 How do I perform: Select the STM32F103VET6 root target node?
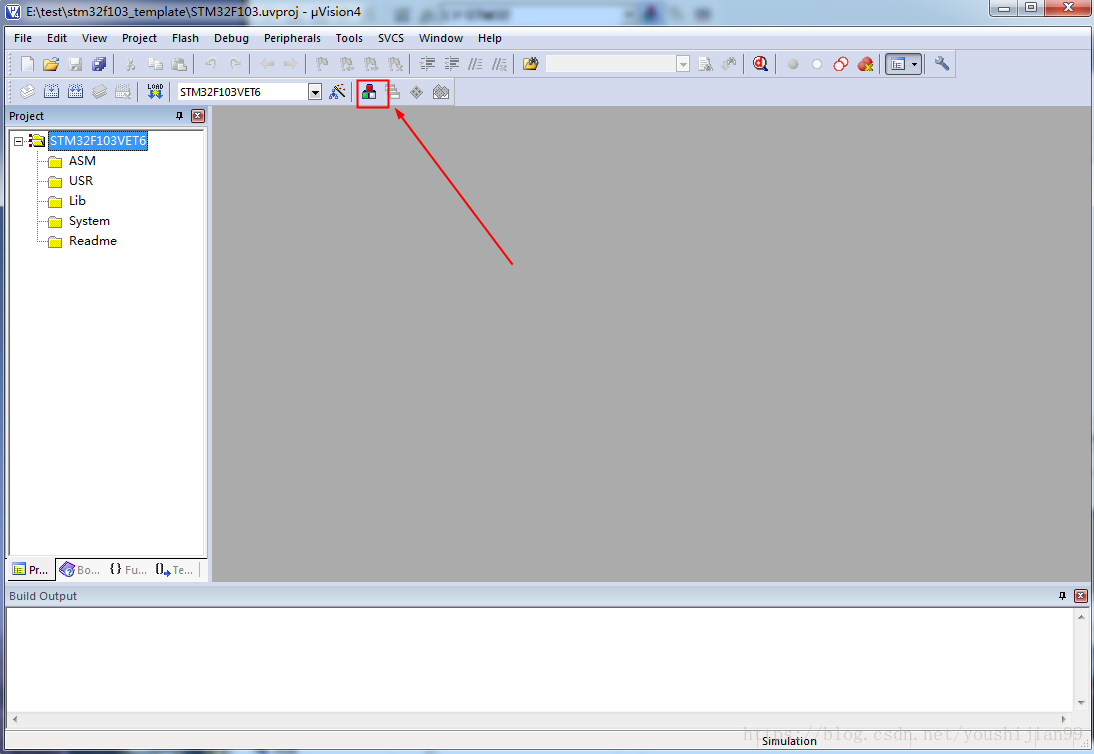98,141
